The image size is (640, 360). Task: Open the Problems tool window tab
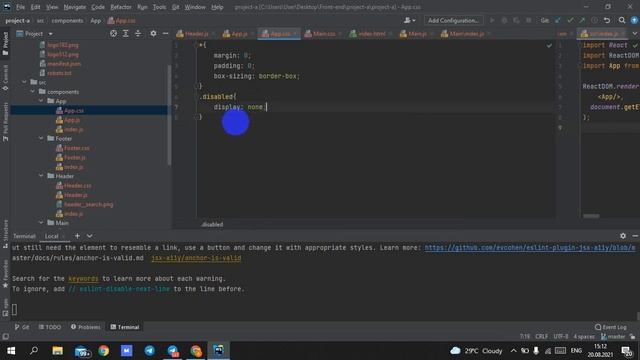(85, 327)
